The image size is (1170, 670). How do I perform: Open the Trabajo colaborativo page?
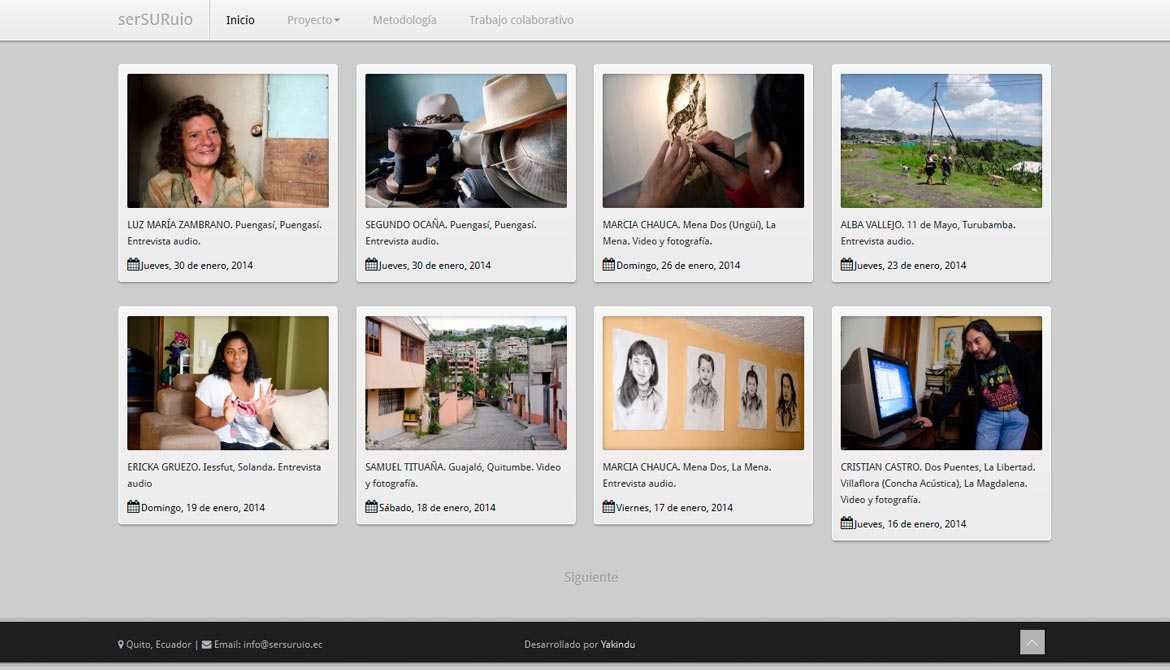[x=522, y=20]
